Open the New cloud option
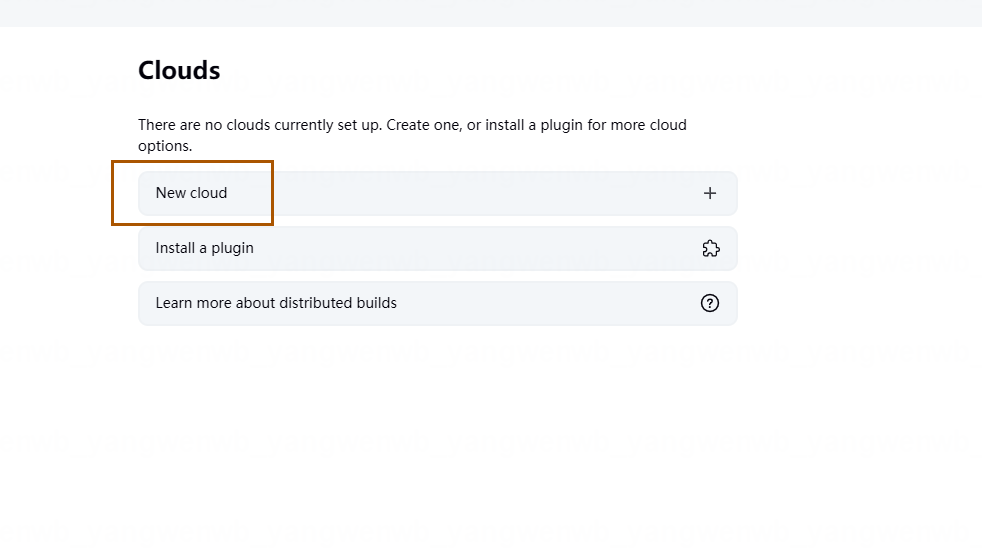This screenshot has width=982, height=556. (437, 193)
